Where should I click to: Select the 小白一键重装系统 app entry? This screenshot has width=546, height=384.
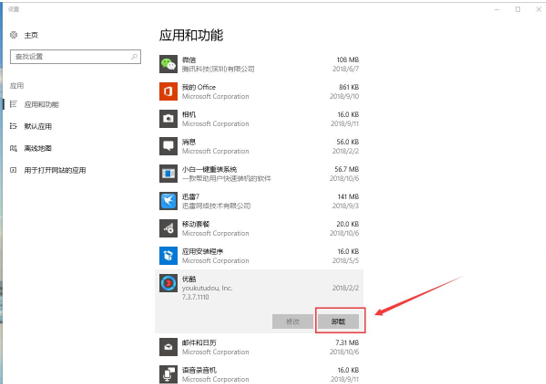pos(259,174)
